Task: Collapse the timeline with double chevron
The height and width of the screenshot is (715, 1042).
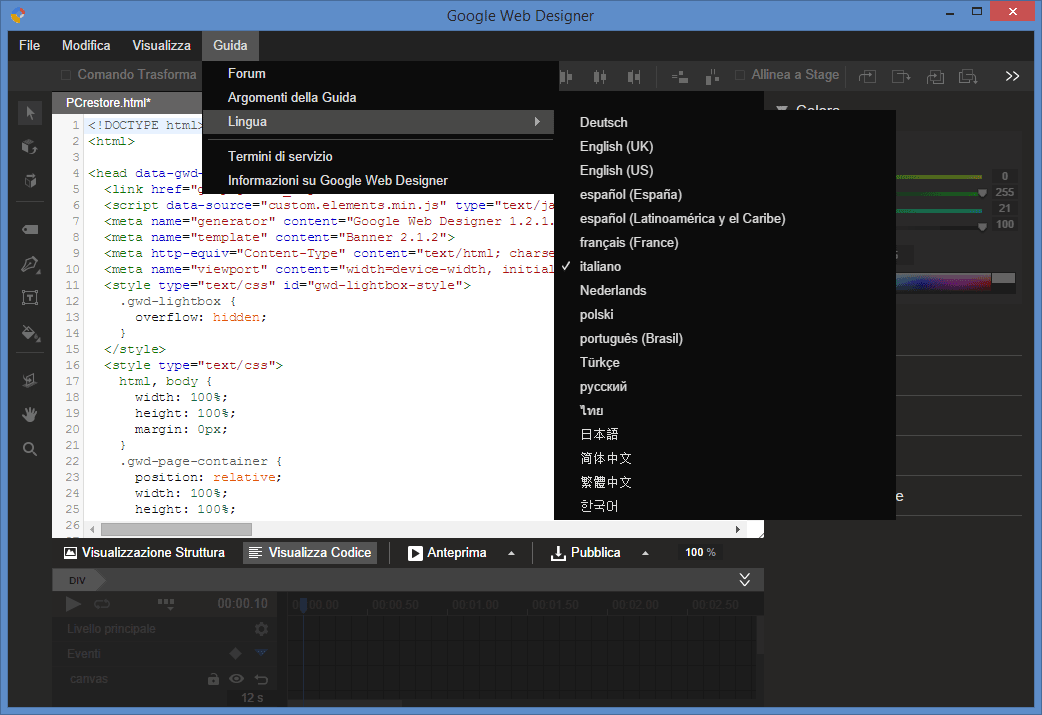Action: [745, 579]
